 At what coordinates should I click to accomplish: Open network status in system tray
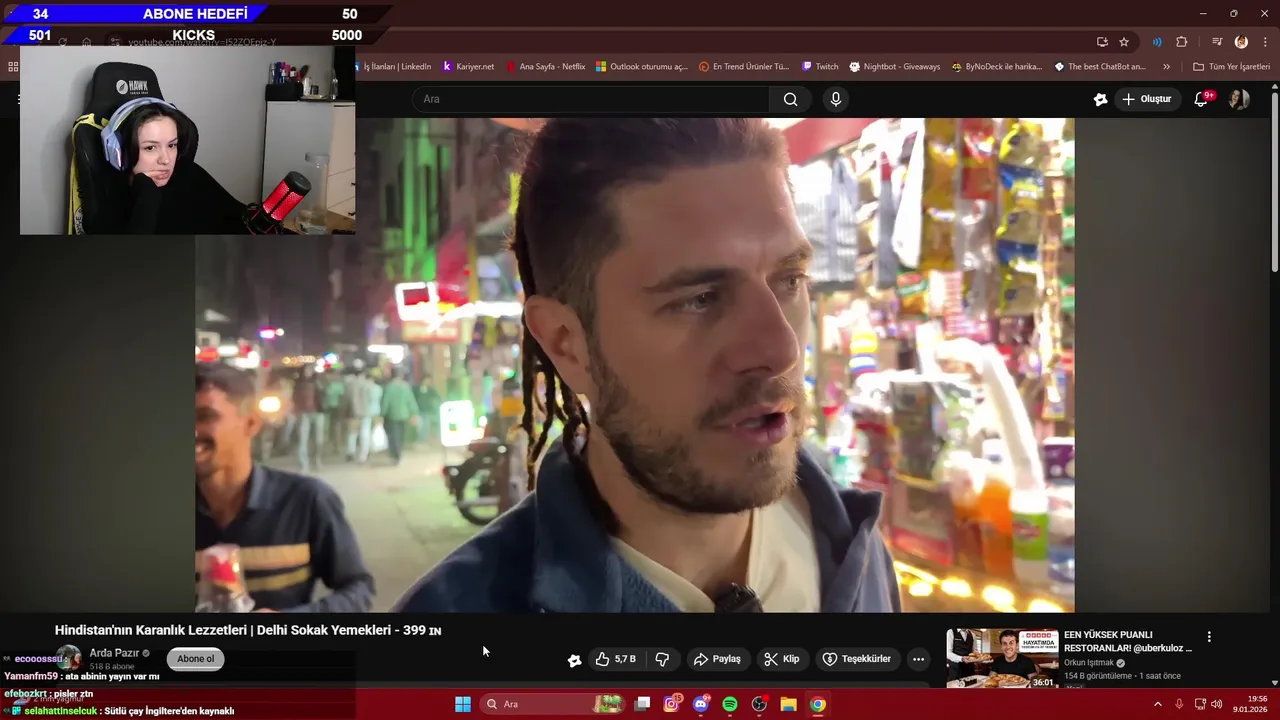[1200, 704]
